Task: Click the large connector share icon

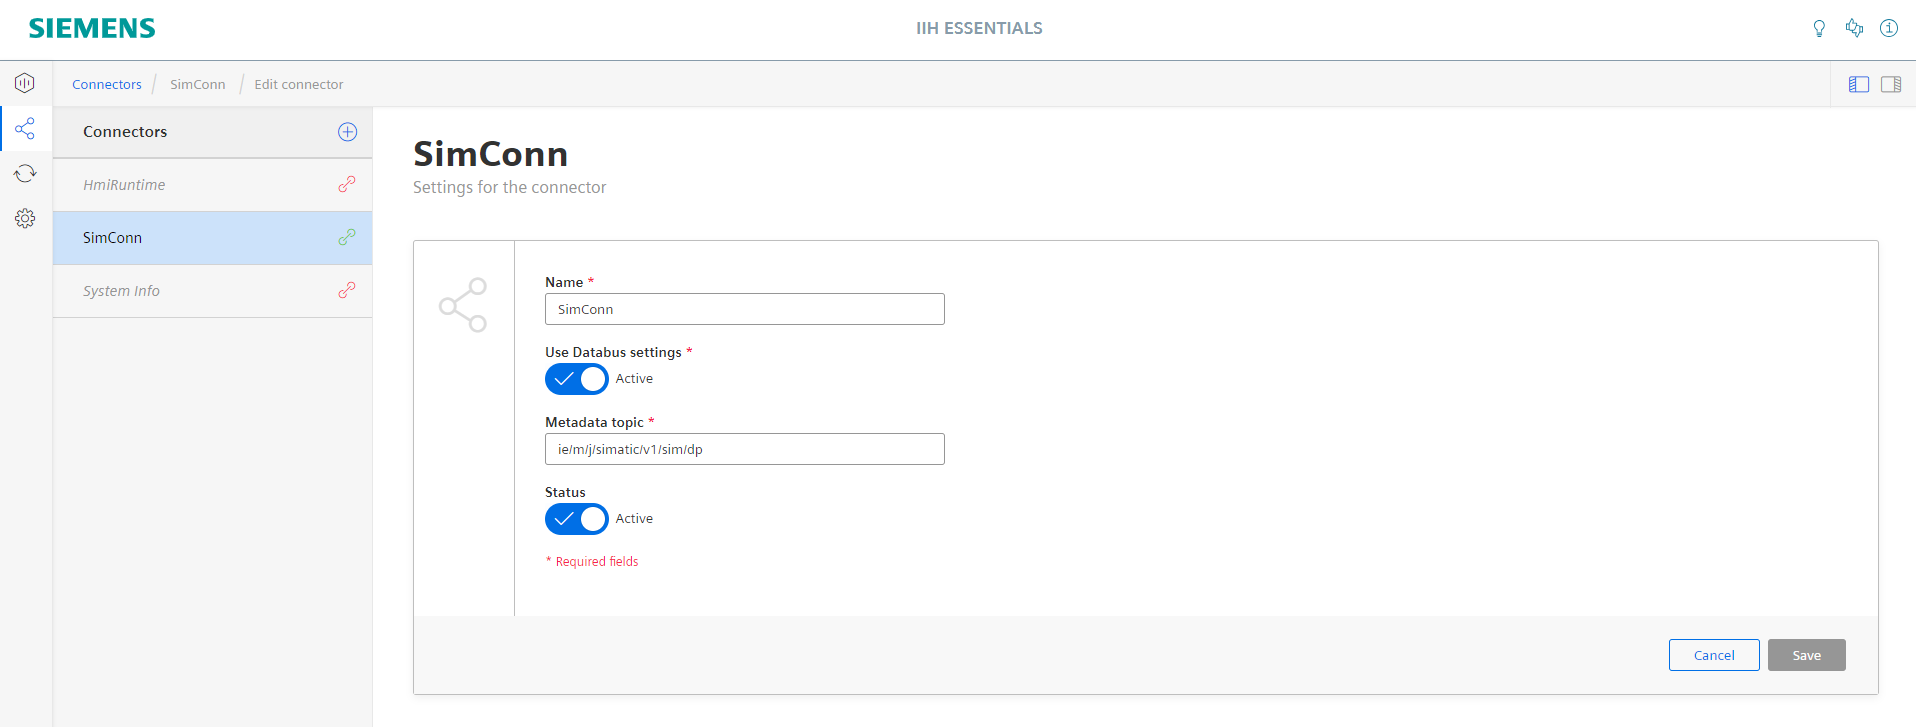Action: (463, 305)
